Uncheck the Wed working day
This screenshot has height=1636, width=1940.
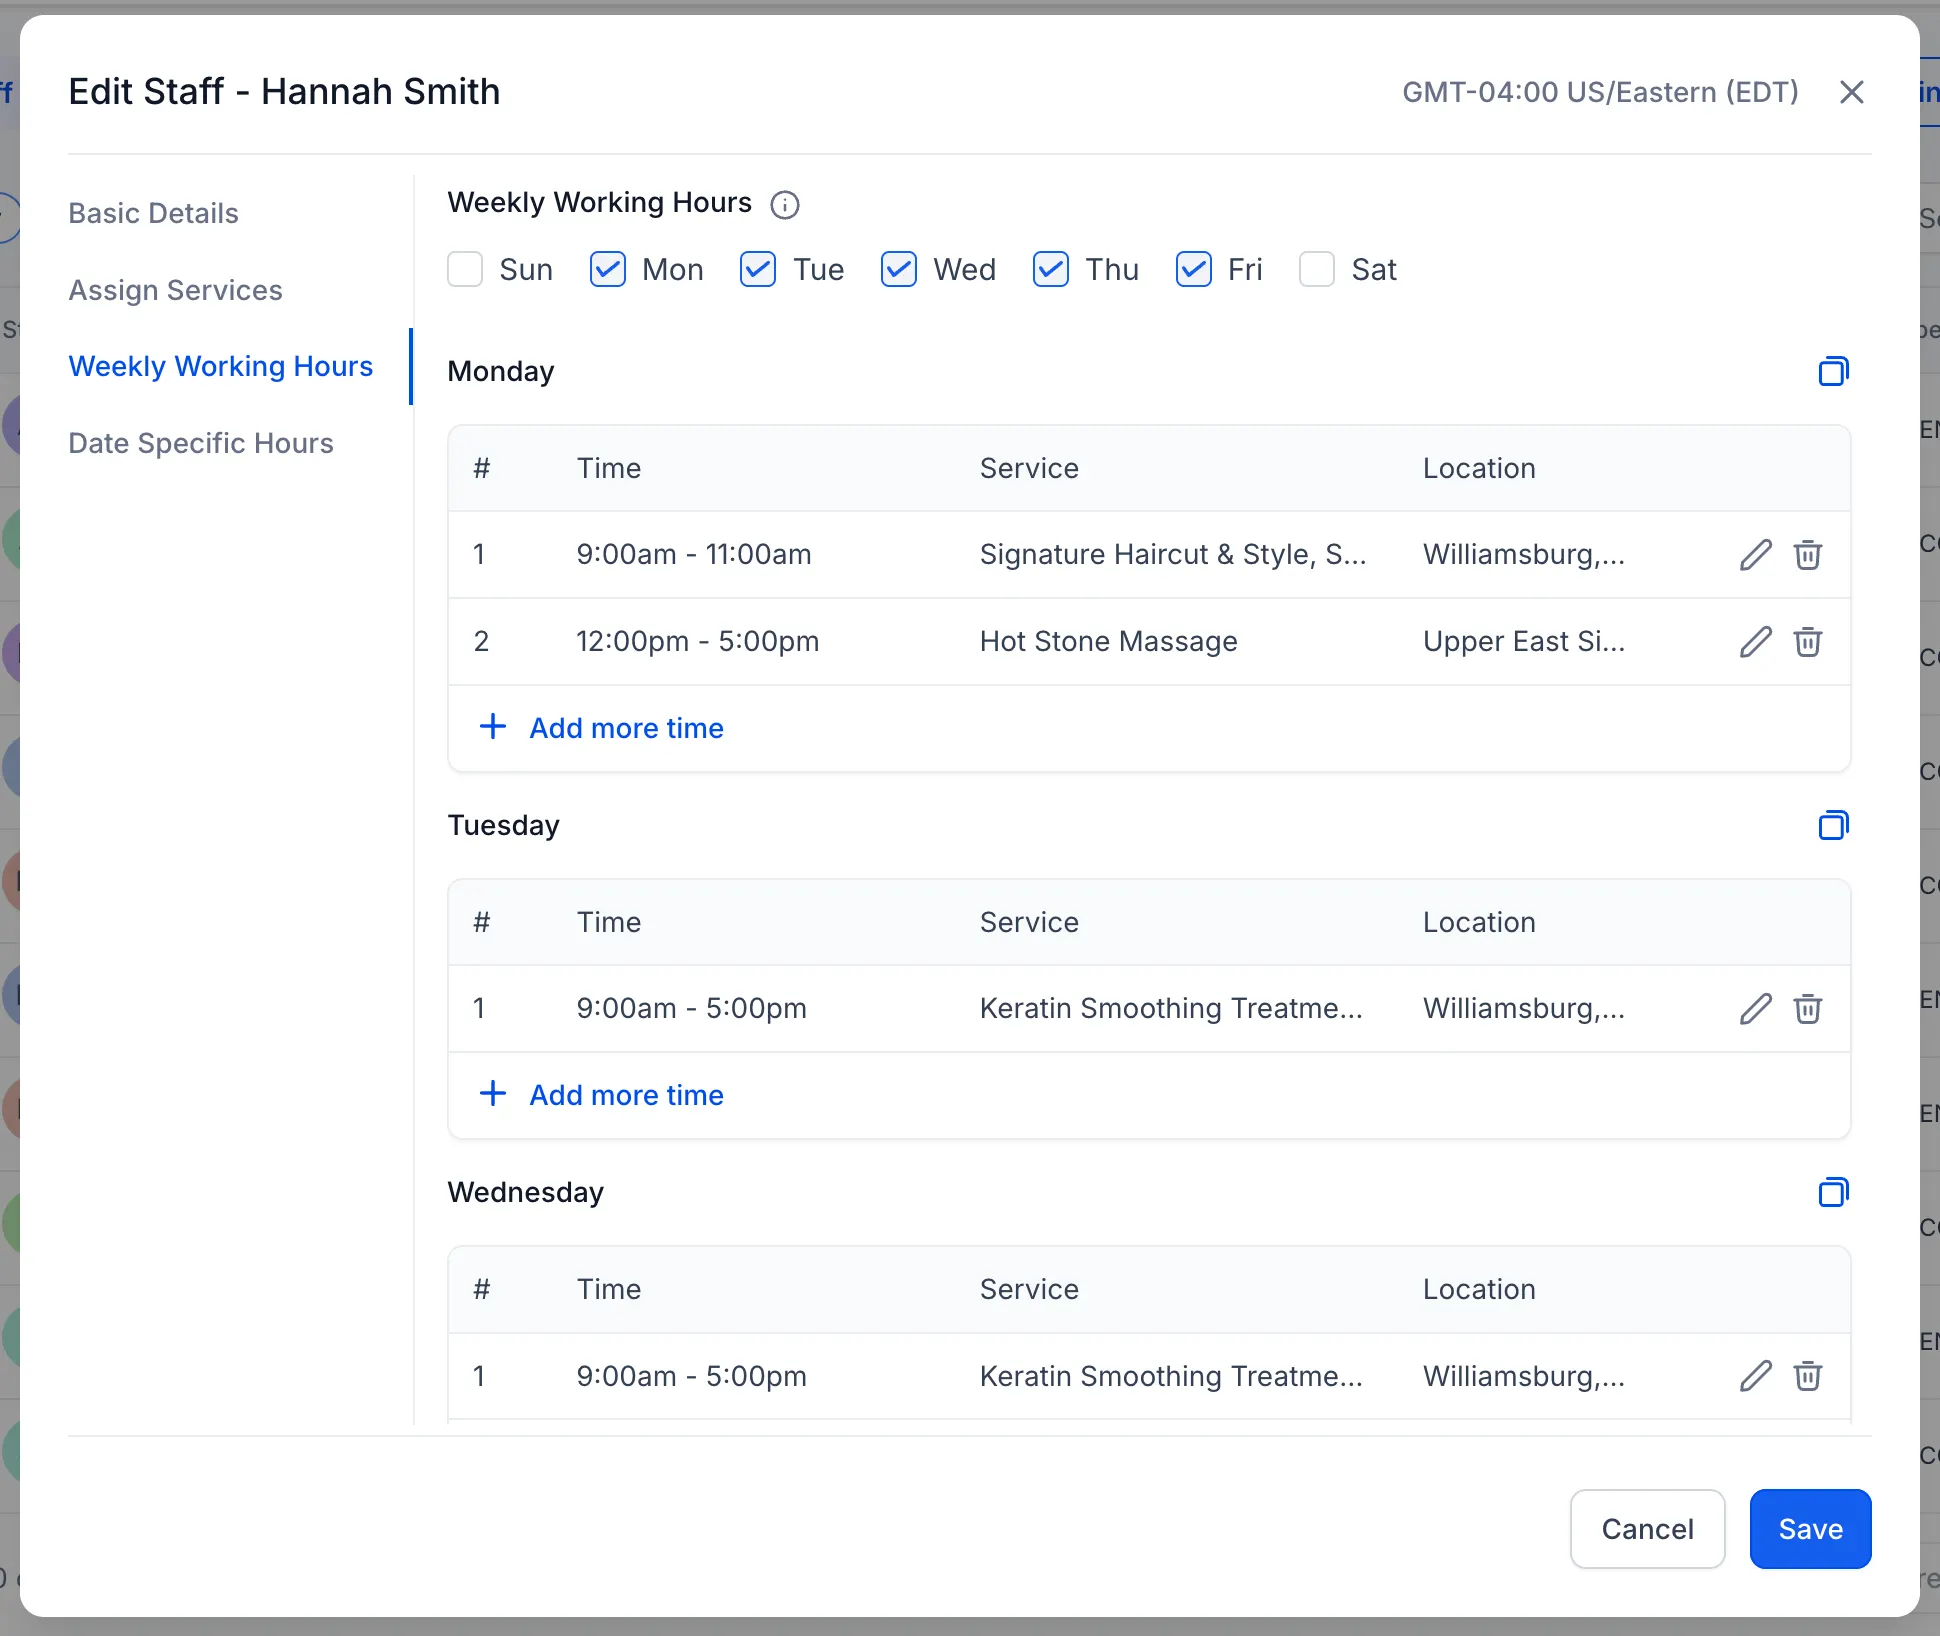point(898,270)
